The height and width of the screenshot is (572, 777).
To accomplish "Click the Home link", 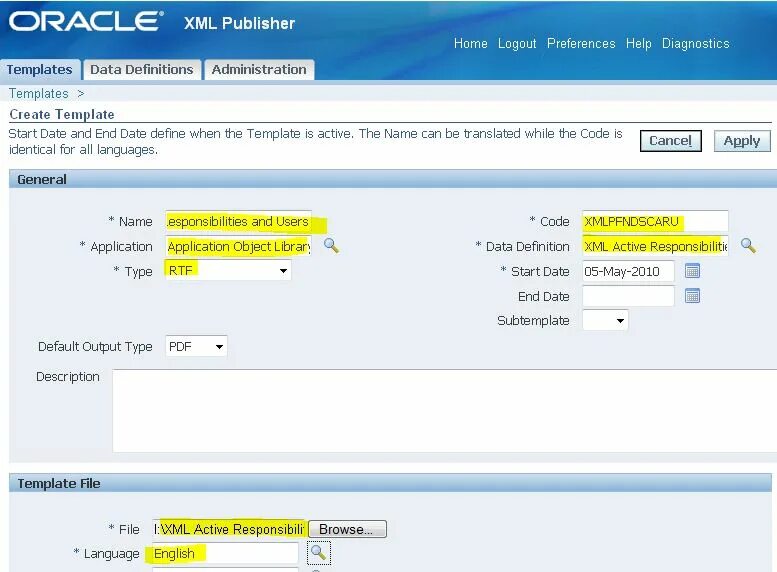I will 471,44.
